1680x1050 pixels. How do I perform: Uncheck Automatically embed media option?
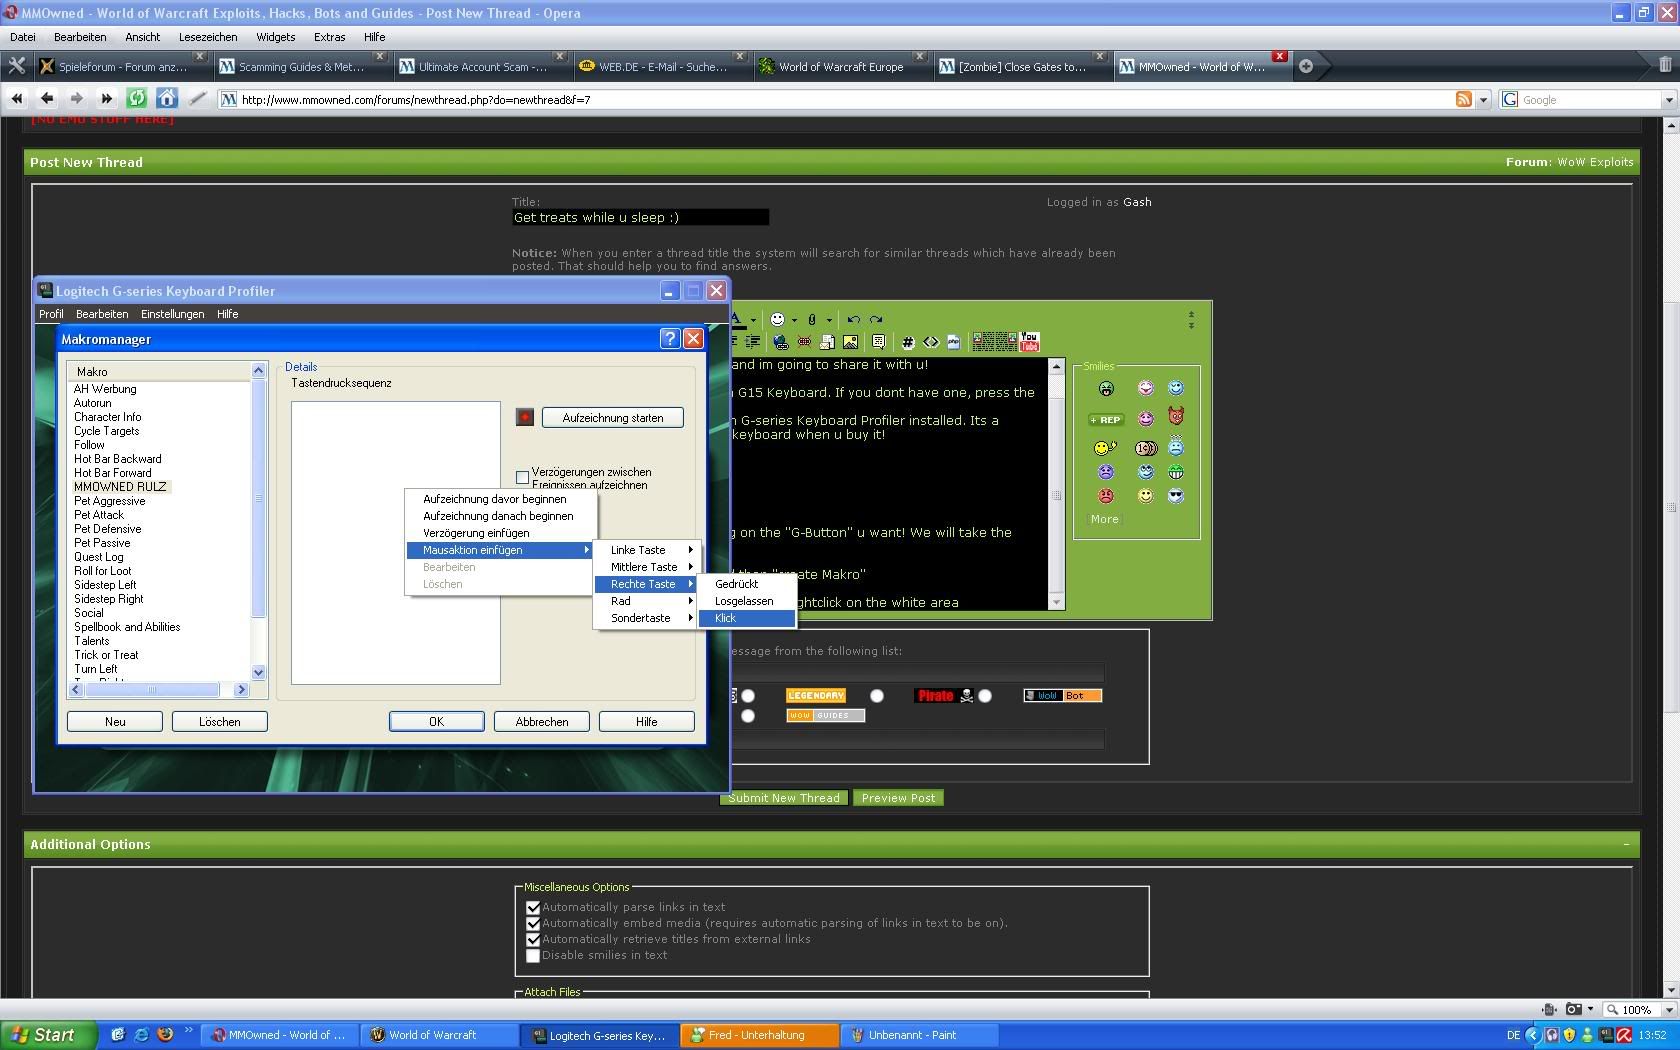tap(533, 924)
